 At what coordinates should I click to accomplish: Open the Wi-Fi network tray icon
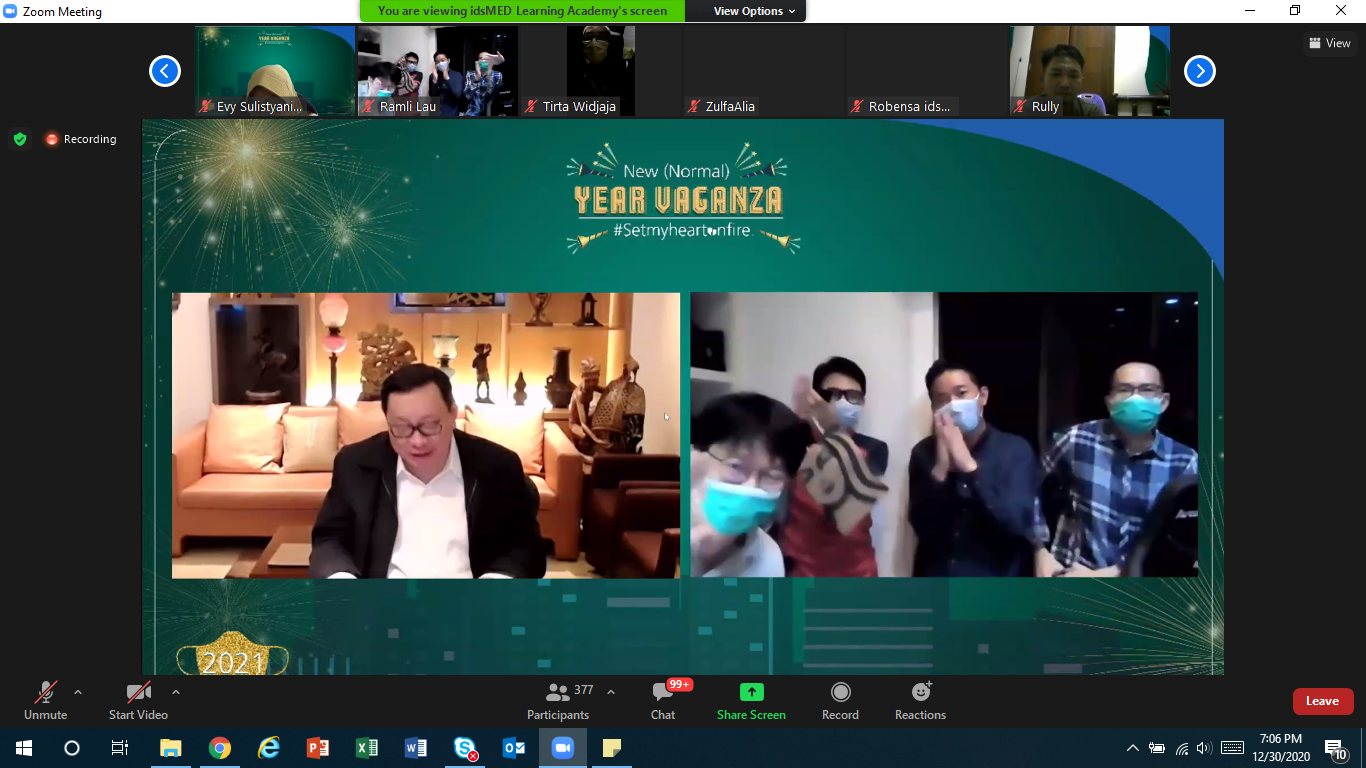(x=1182, y=747)
